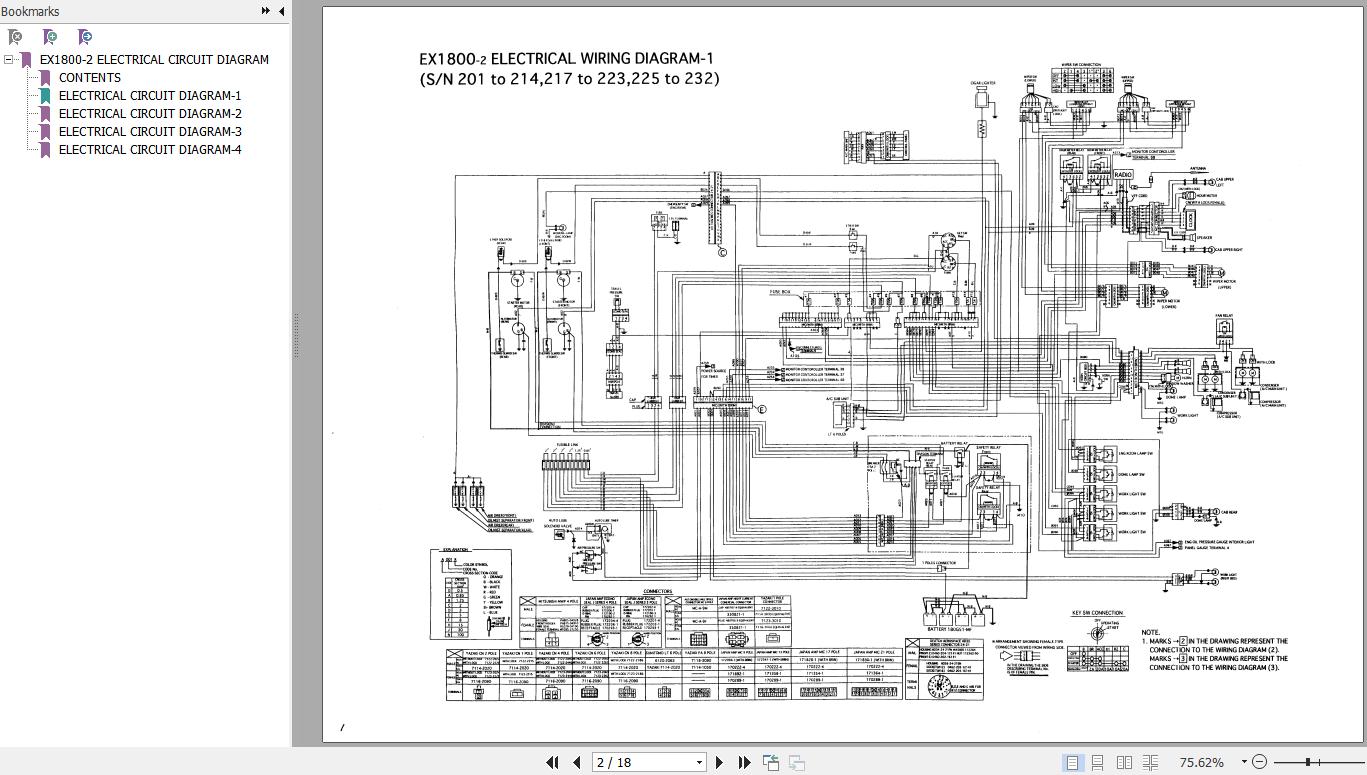Click the previous view icon

(x=771, y=762)
